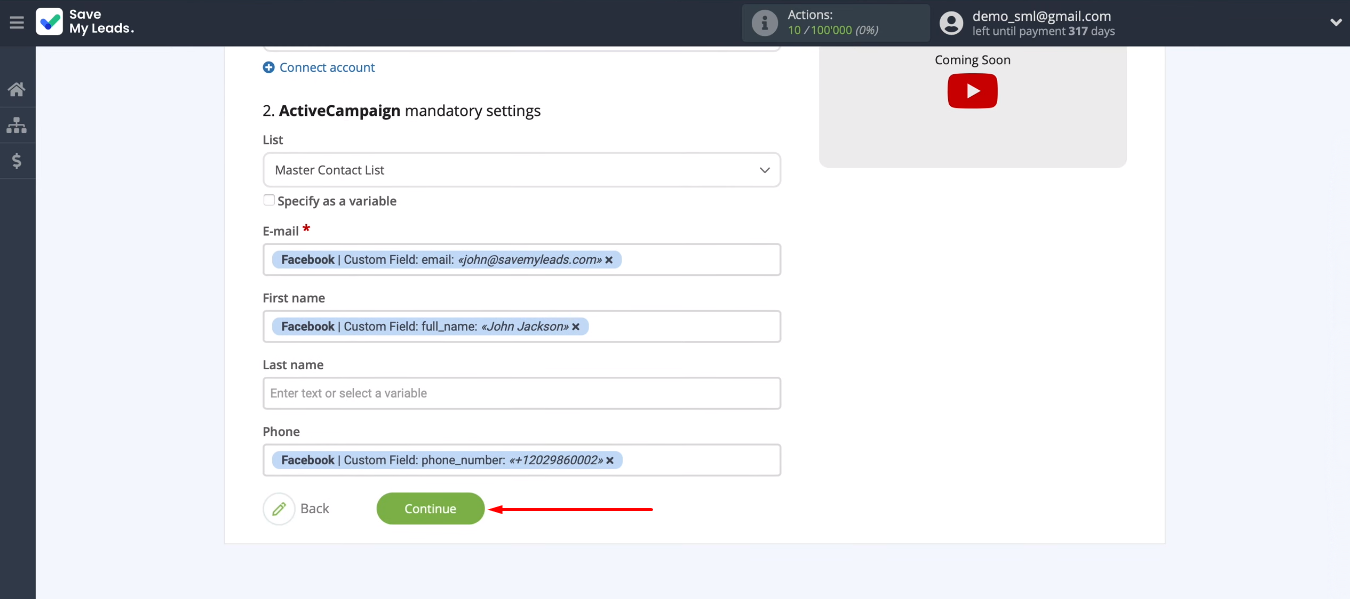Click the plus icon beside Connect account
Image resolution: width=1350 pixels, height=599 pixels.
[268, 68]
